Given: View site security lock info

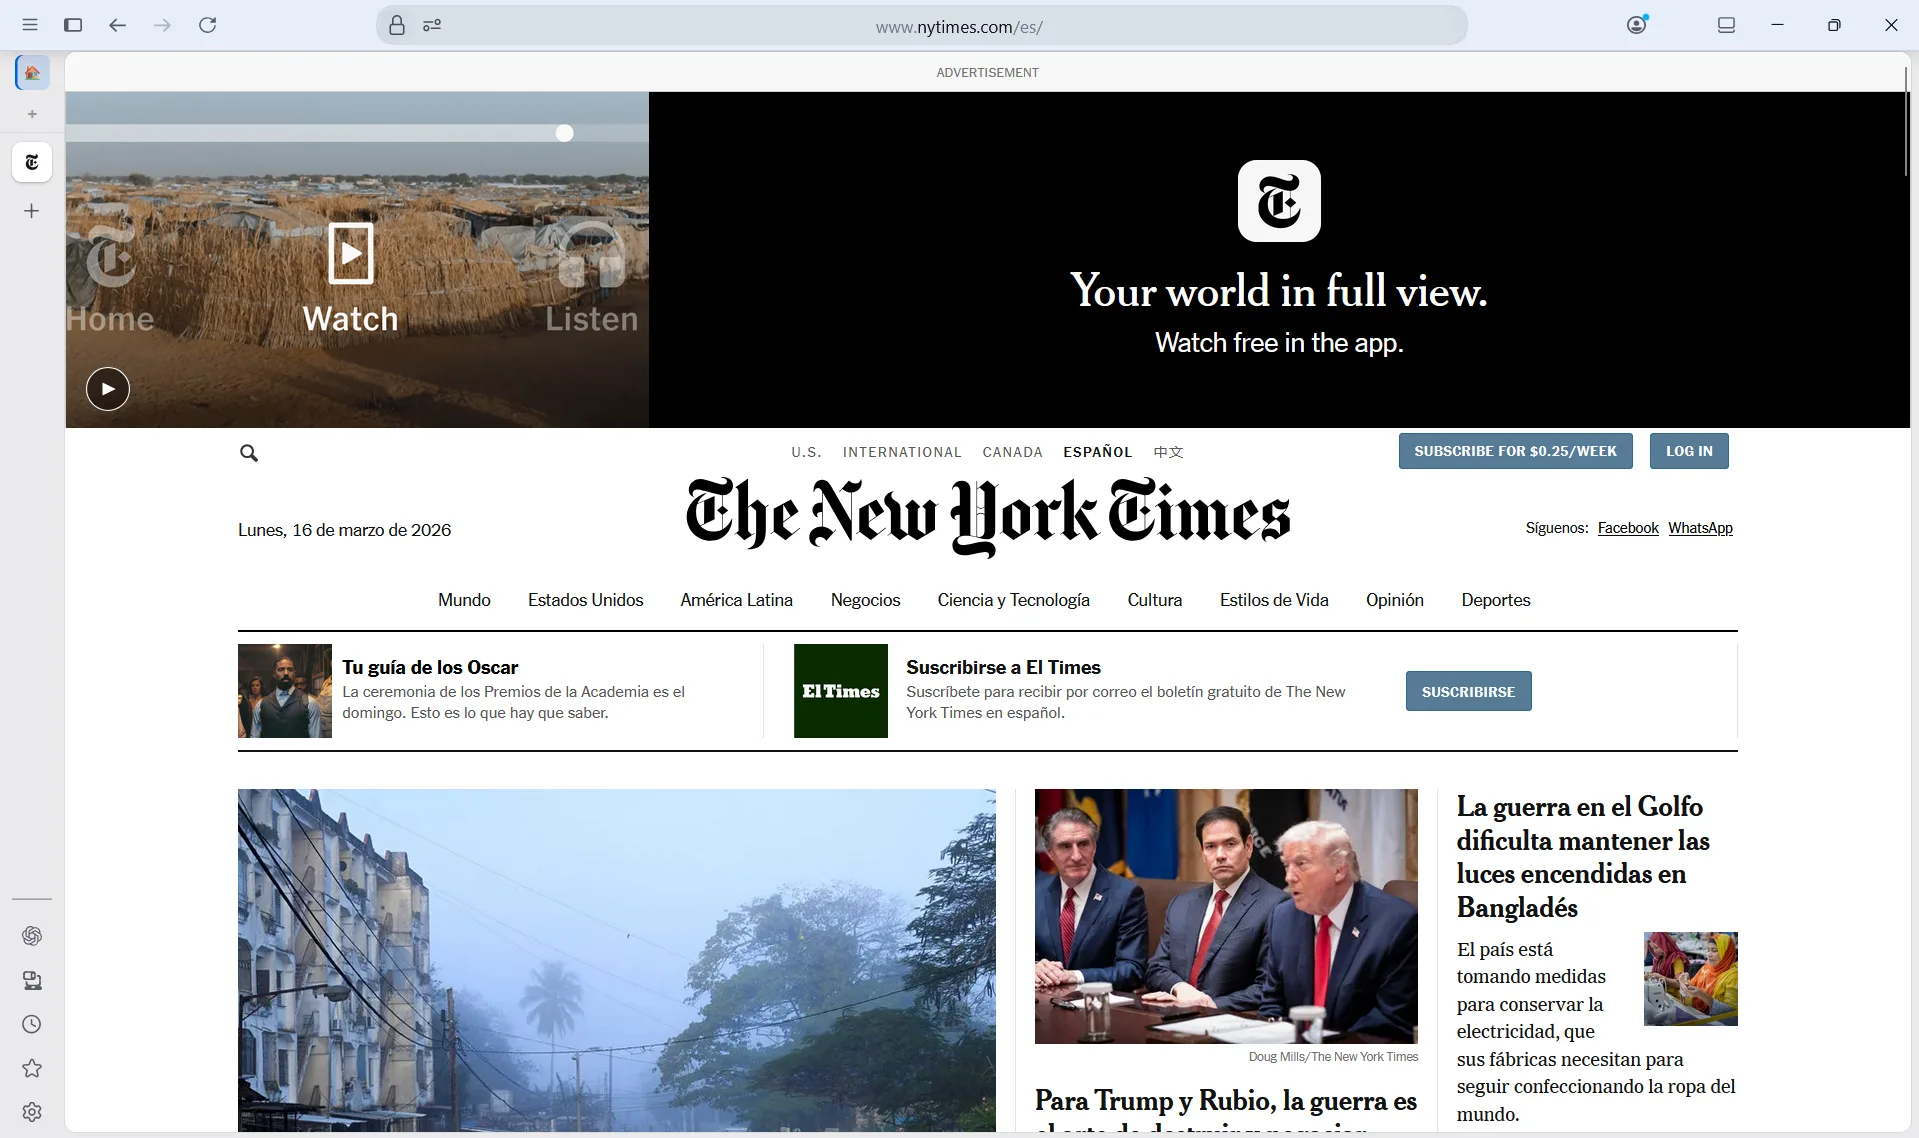Looking at the screenshot, I should tap(397, 25).
